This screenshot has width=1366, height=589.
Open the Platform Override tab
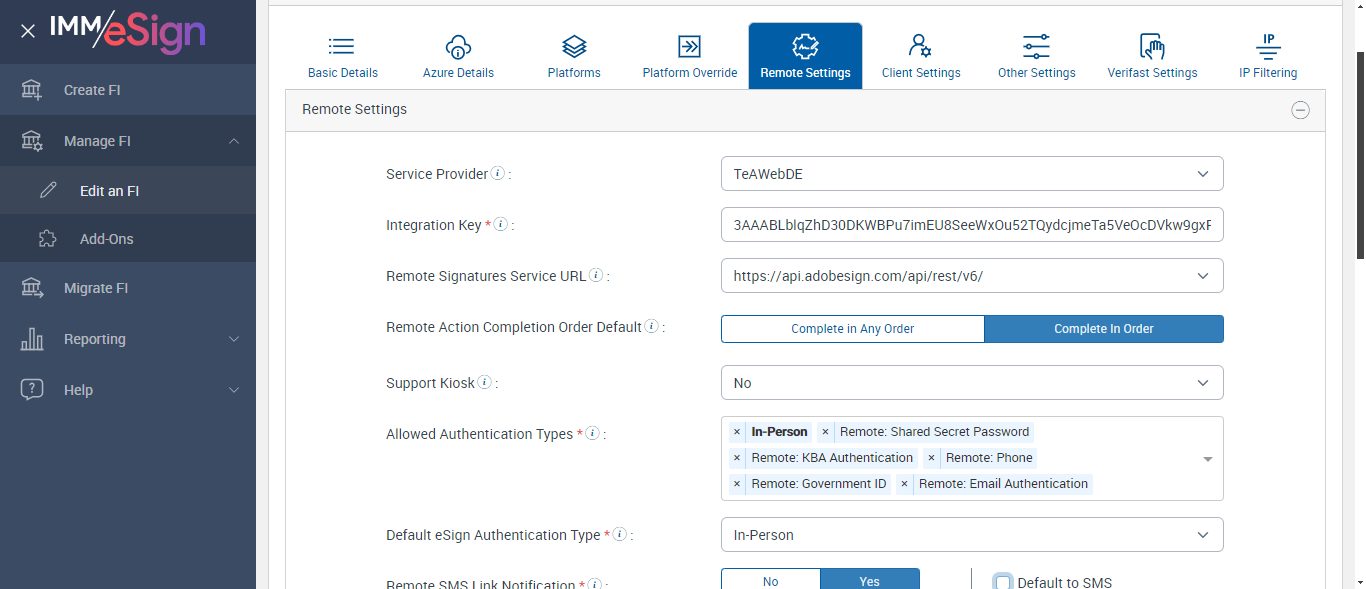click(x=690, y=56)
